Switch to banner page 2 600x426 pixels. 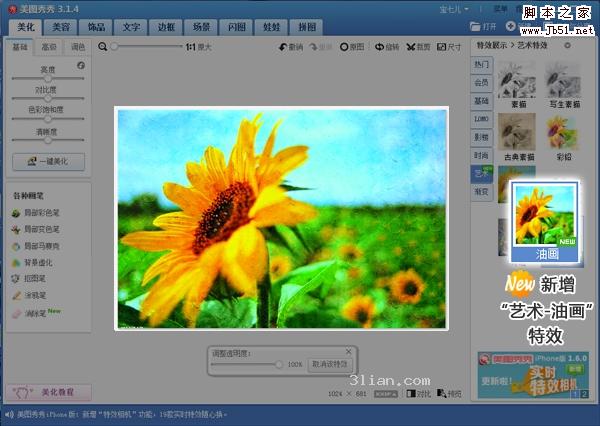coord(584,394)
